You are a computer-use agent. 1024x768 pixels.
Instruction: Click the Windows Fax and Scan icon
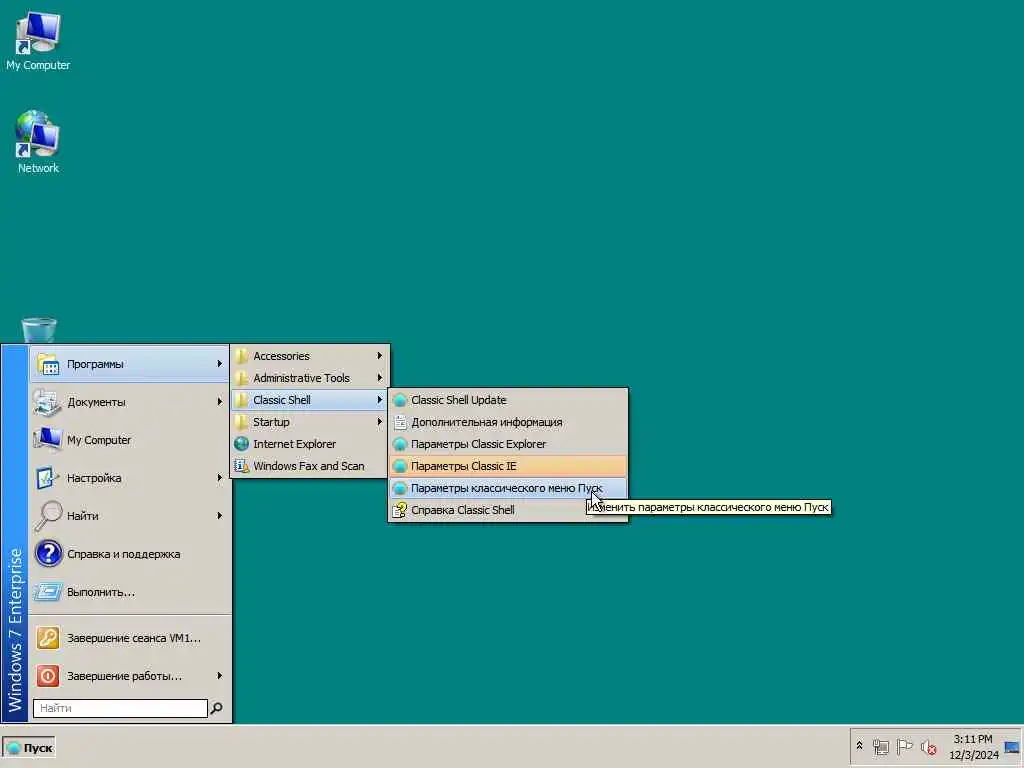(242, 466)
